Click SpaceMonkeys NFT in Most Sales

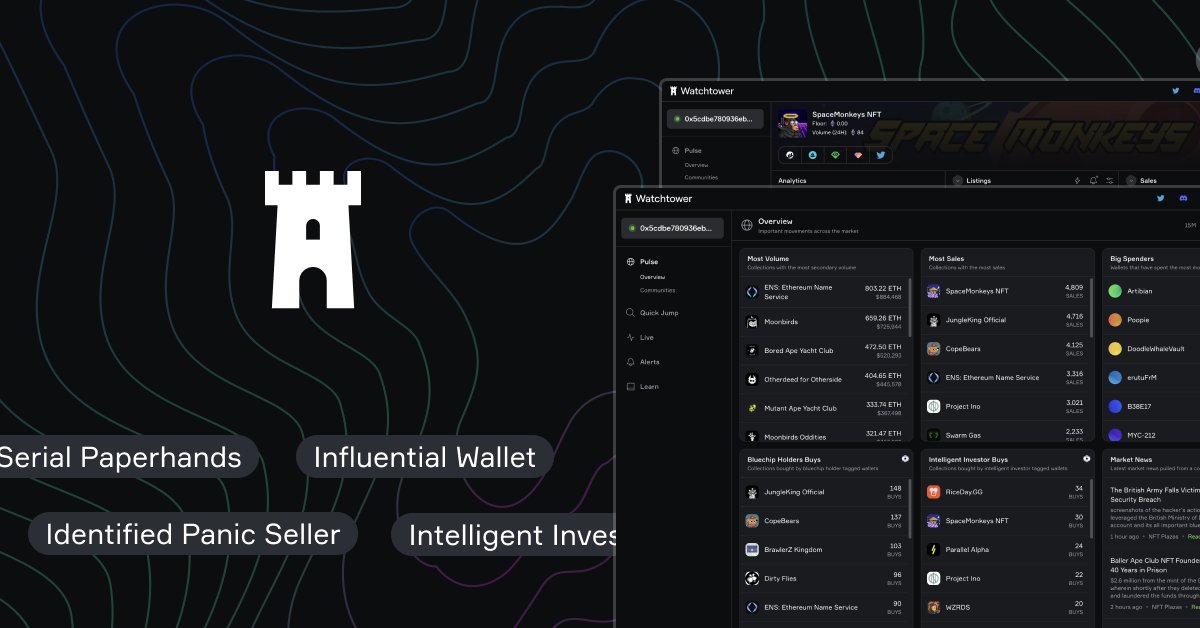(1006, 292)
